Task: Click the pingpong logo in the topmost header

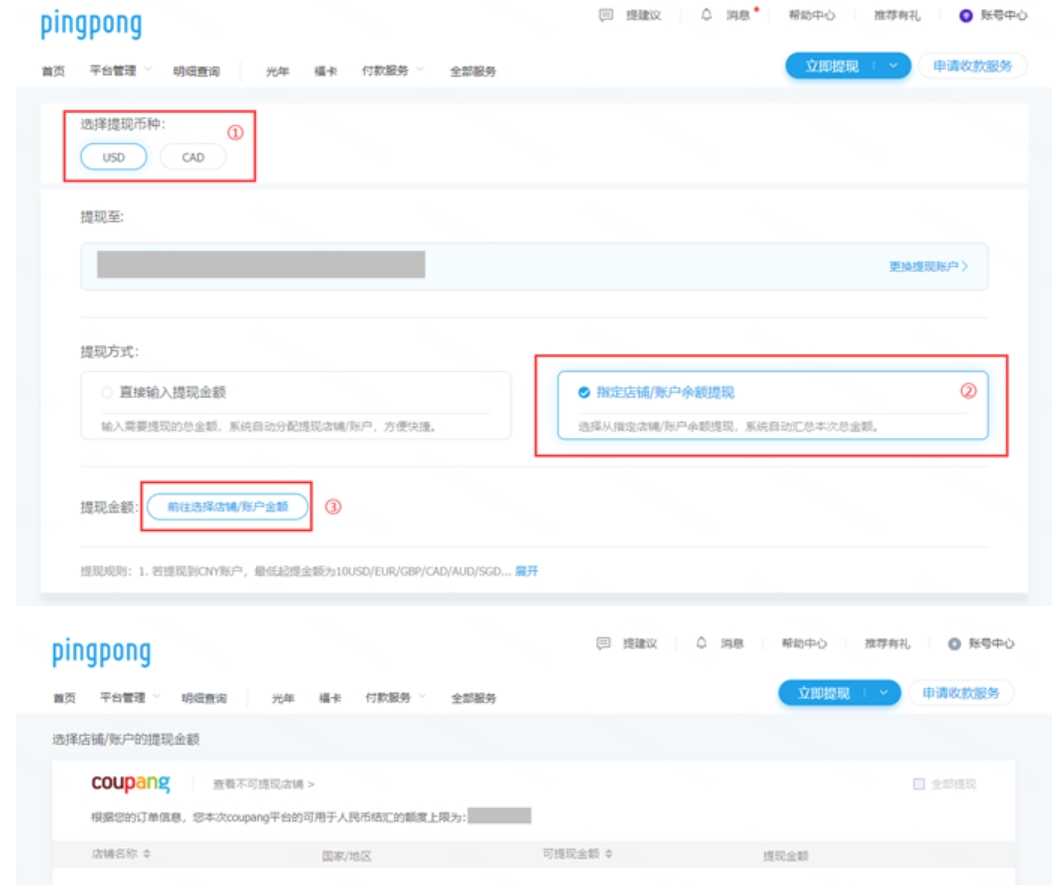Action: pos(91,24)
